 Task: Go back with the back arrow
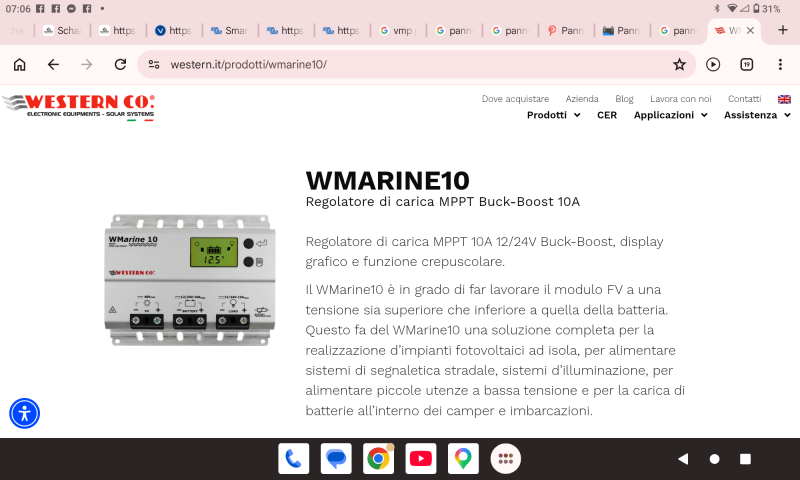point(53,65)
